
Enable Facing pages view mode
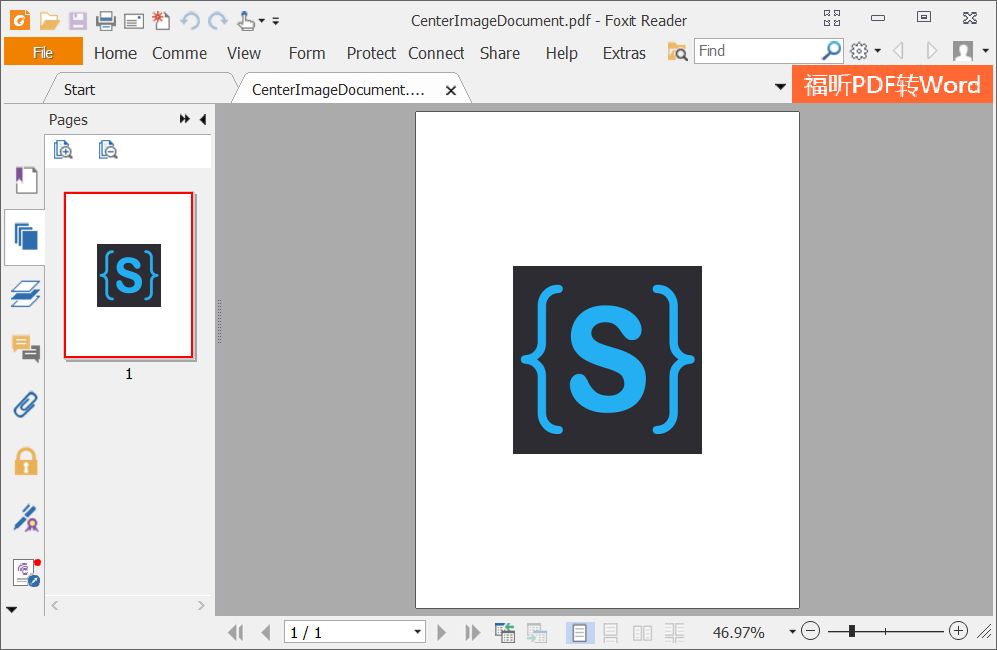(642, 632)
